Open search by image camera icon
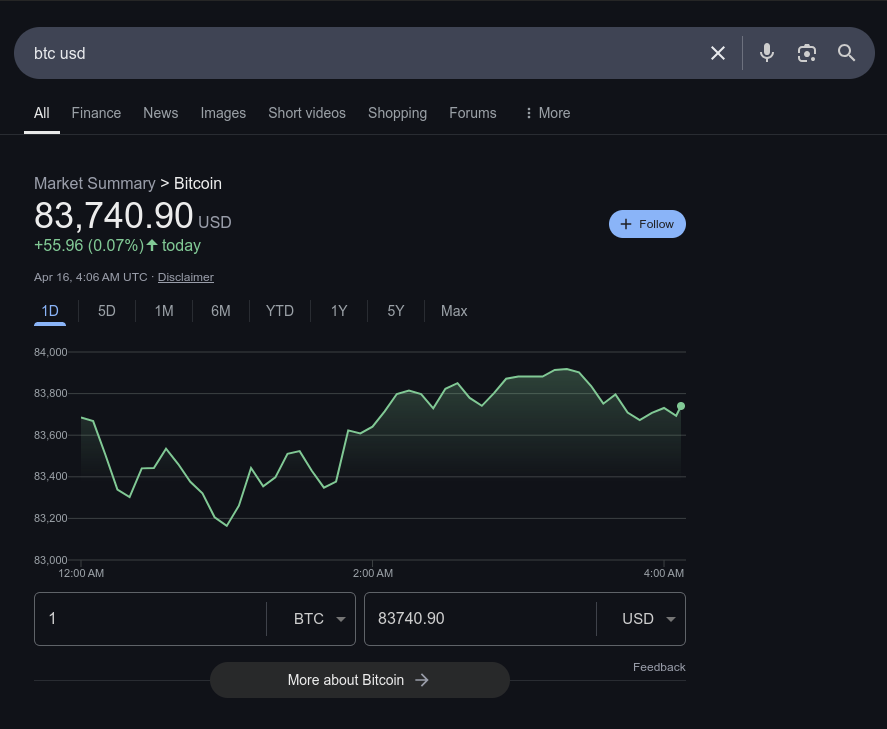Image resolution: width=887 pixels, height=729 pixels. pos(807,53)
